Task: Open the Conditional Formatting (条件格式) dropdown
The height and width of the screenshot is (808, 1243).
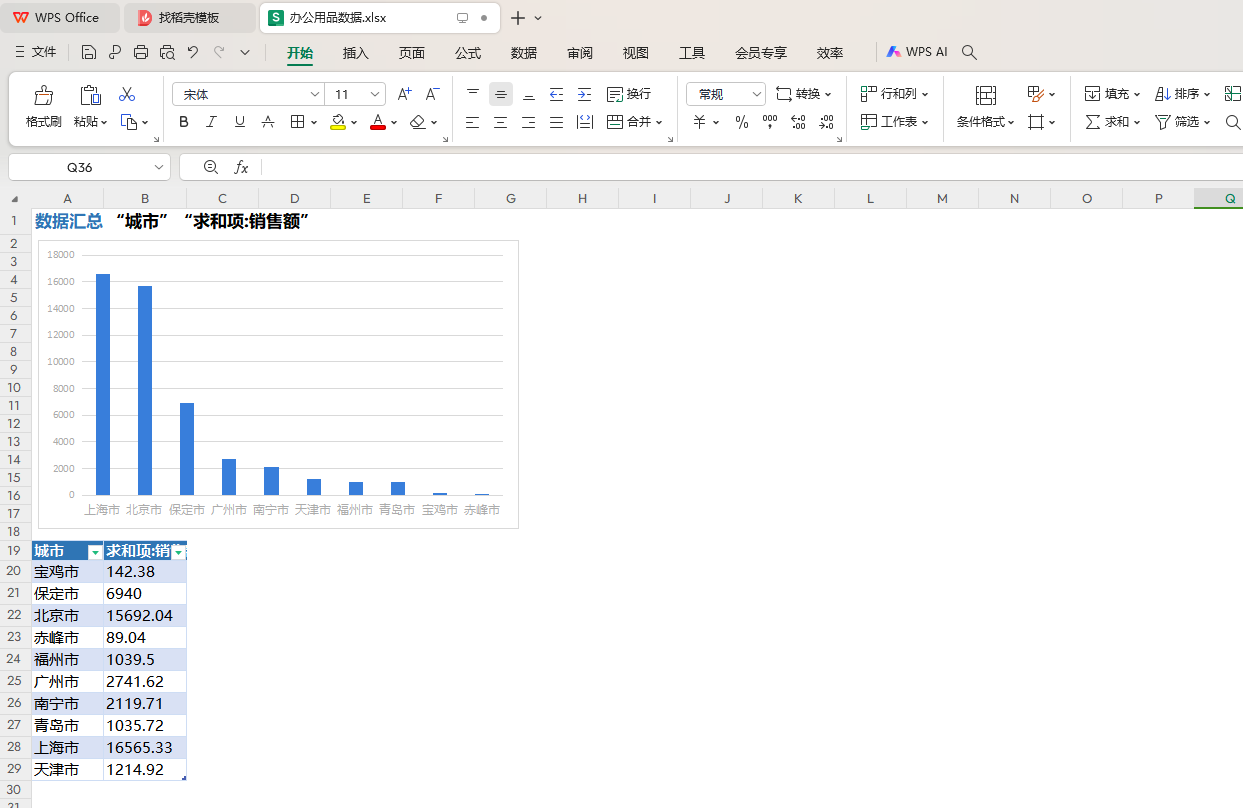Action: [986, 122]
